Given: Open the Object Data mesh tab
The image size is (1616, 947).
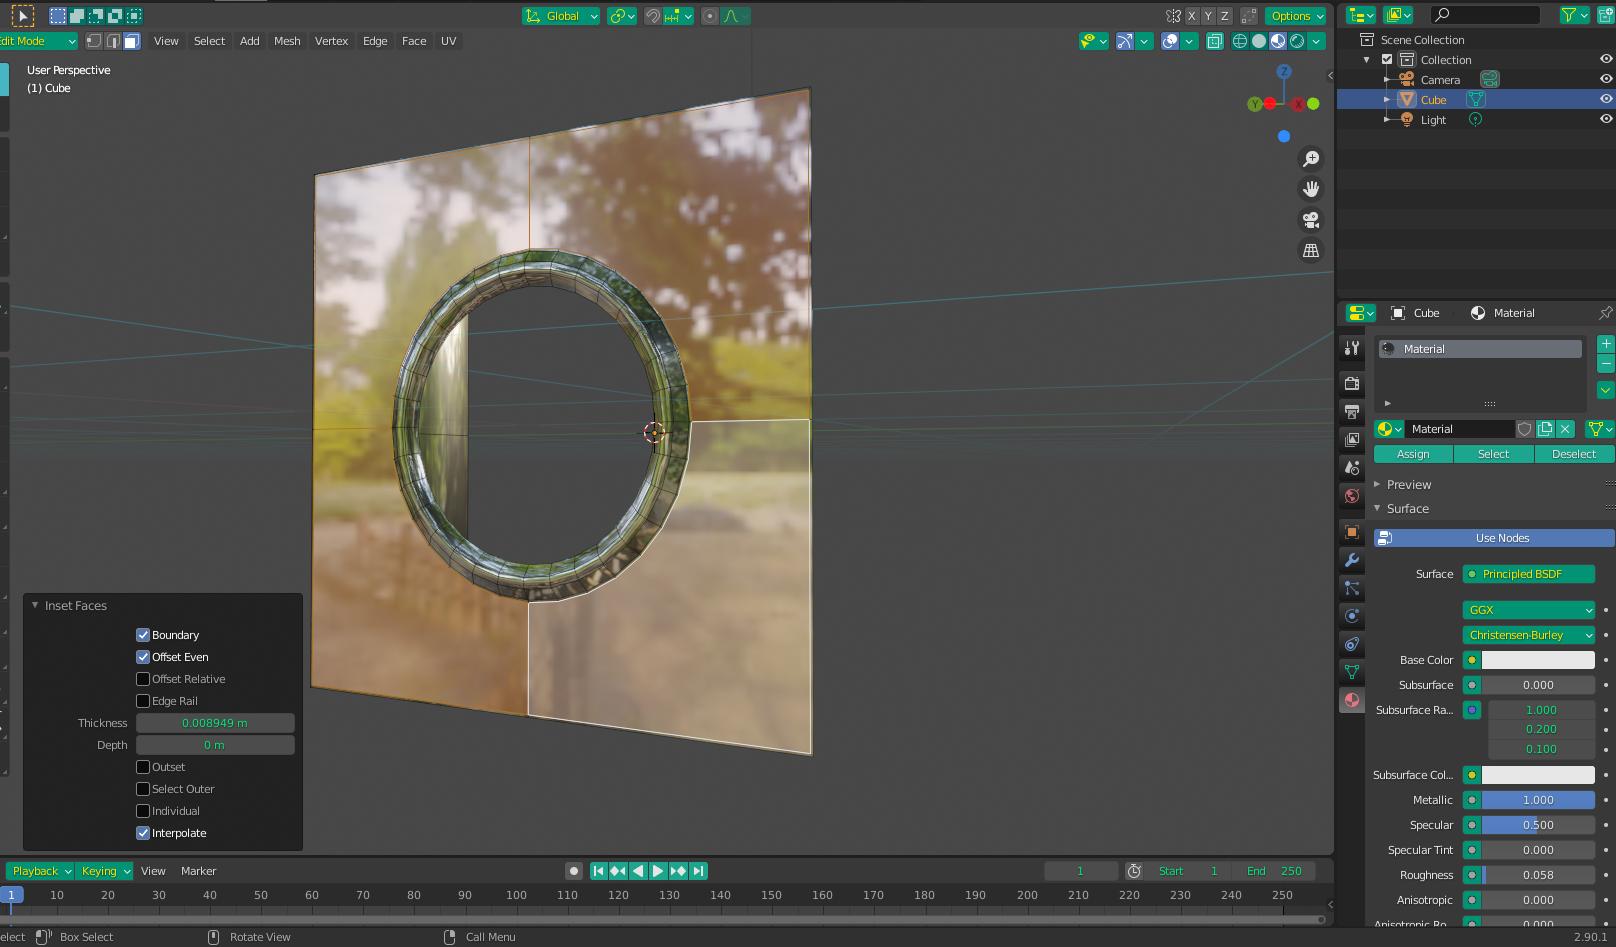Looking at the screenshot, I should pos(1352,672).
